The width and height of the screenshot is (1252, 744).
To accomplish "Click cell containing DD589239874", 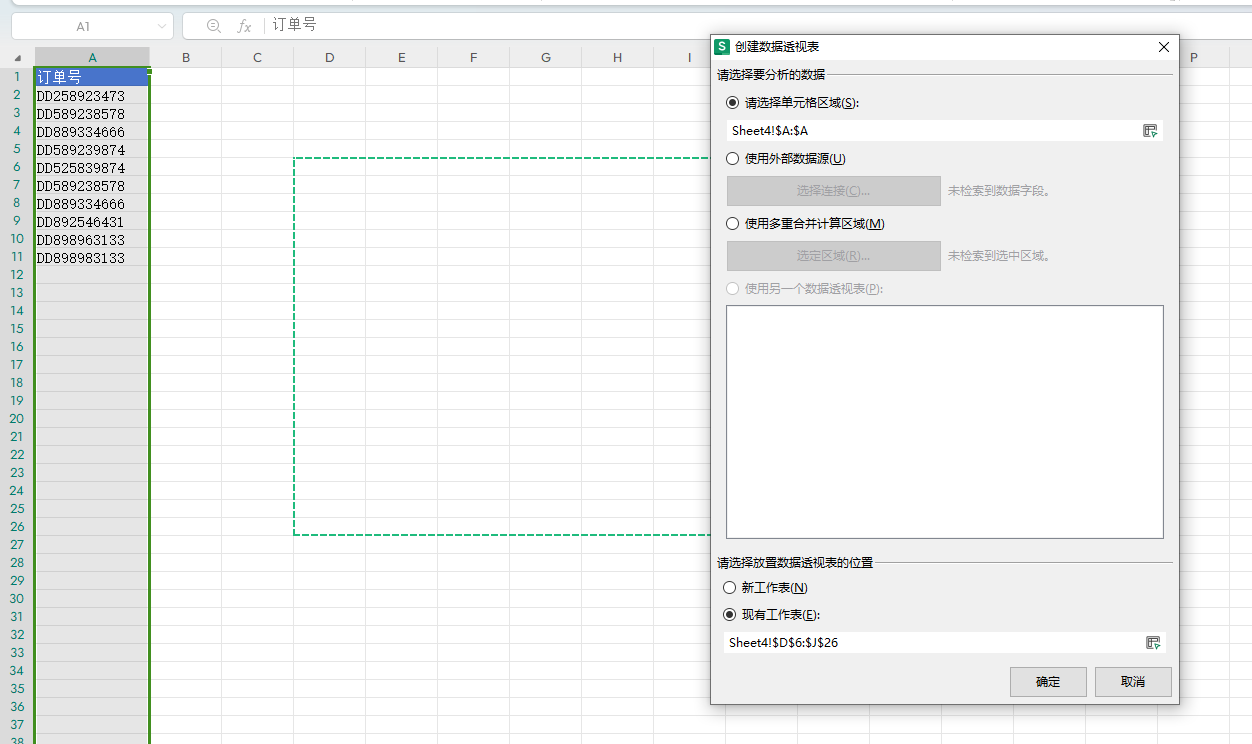I will coord(92,149).
